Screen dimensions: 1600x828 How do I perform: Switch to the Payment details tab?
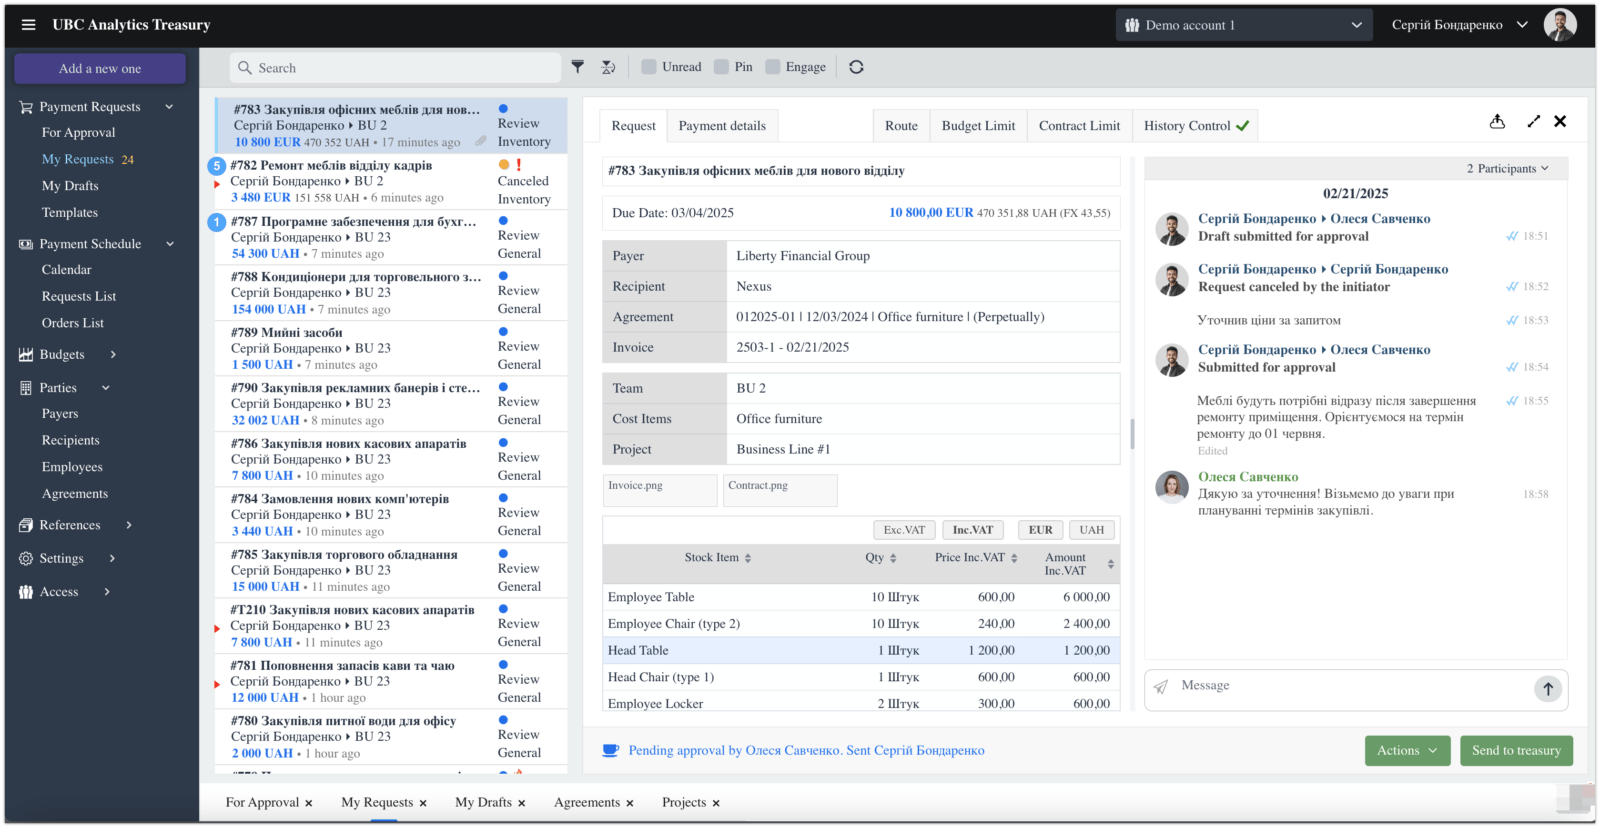click(722, 126)
